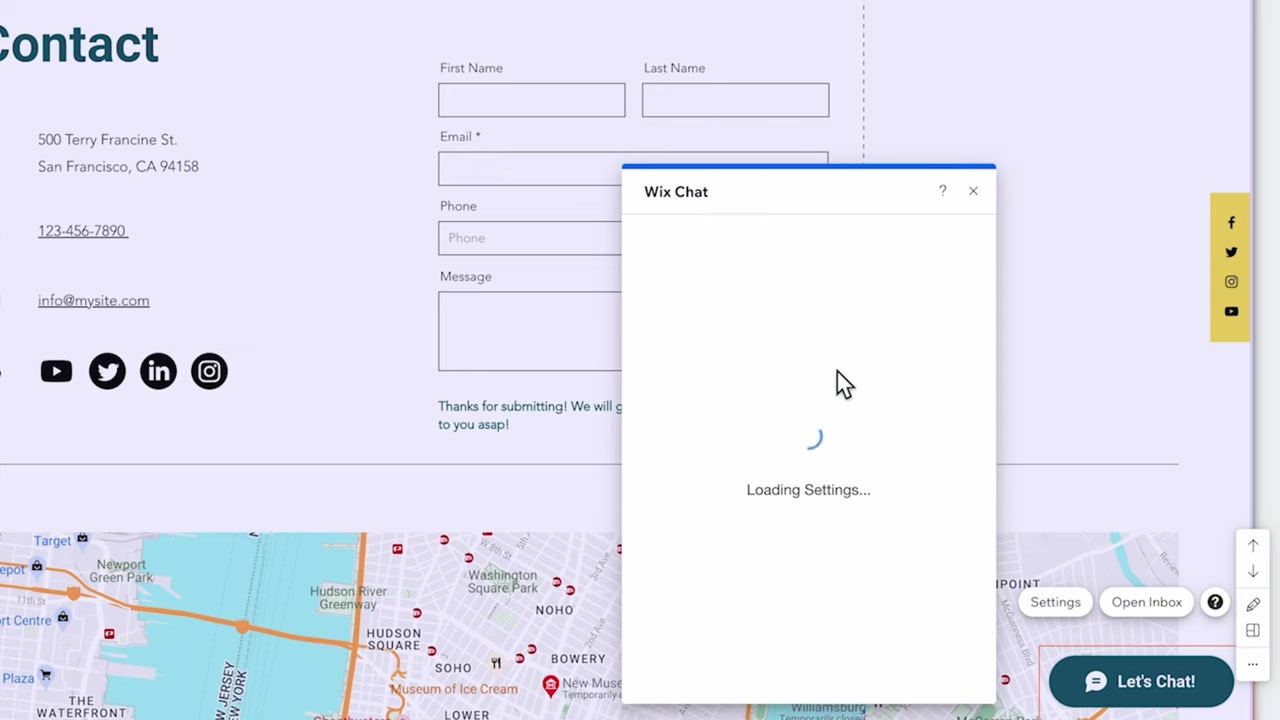Select YouTube icon in yellow social bar
This screenshot has height=720, width=1280.
pyautogui.click(x=1231, y=311)
